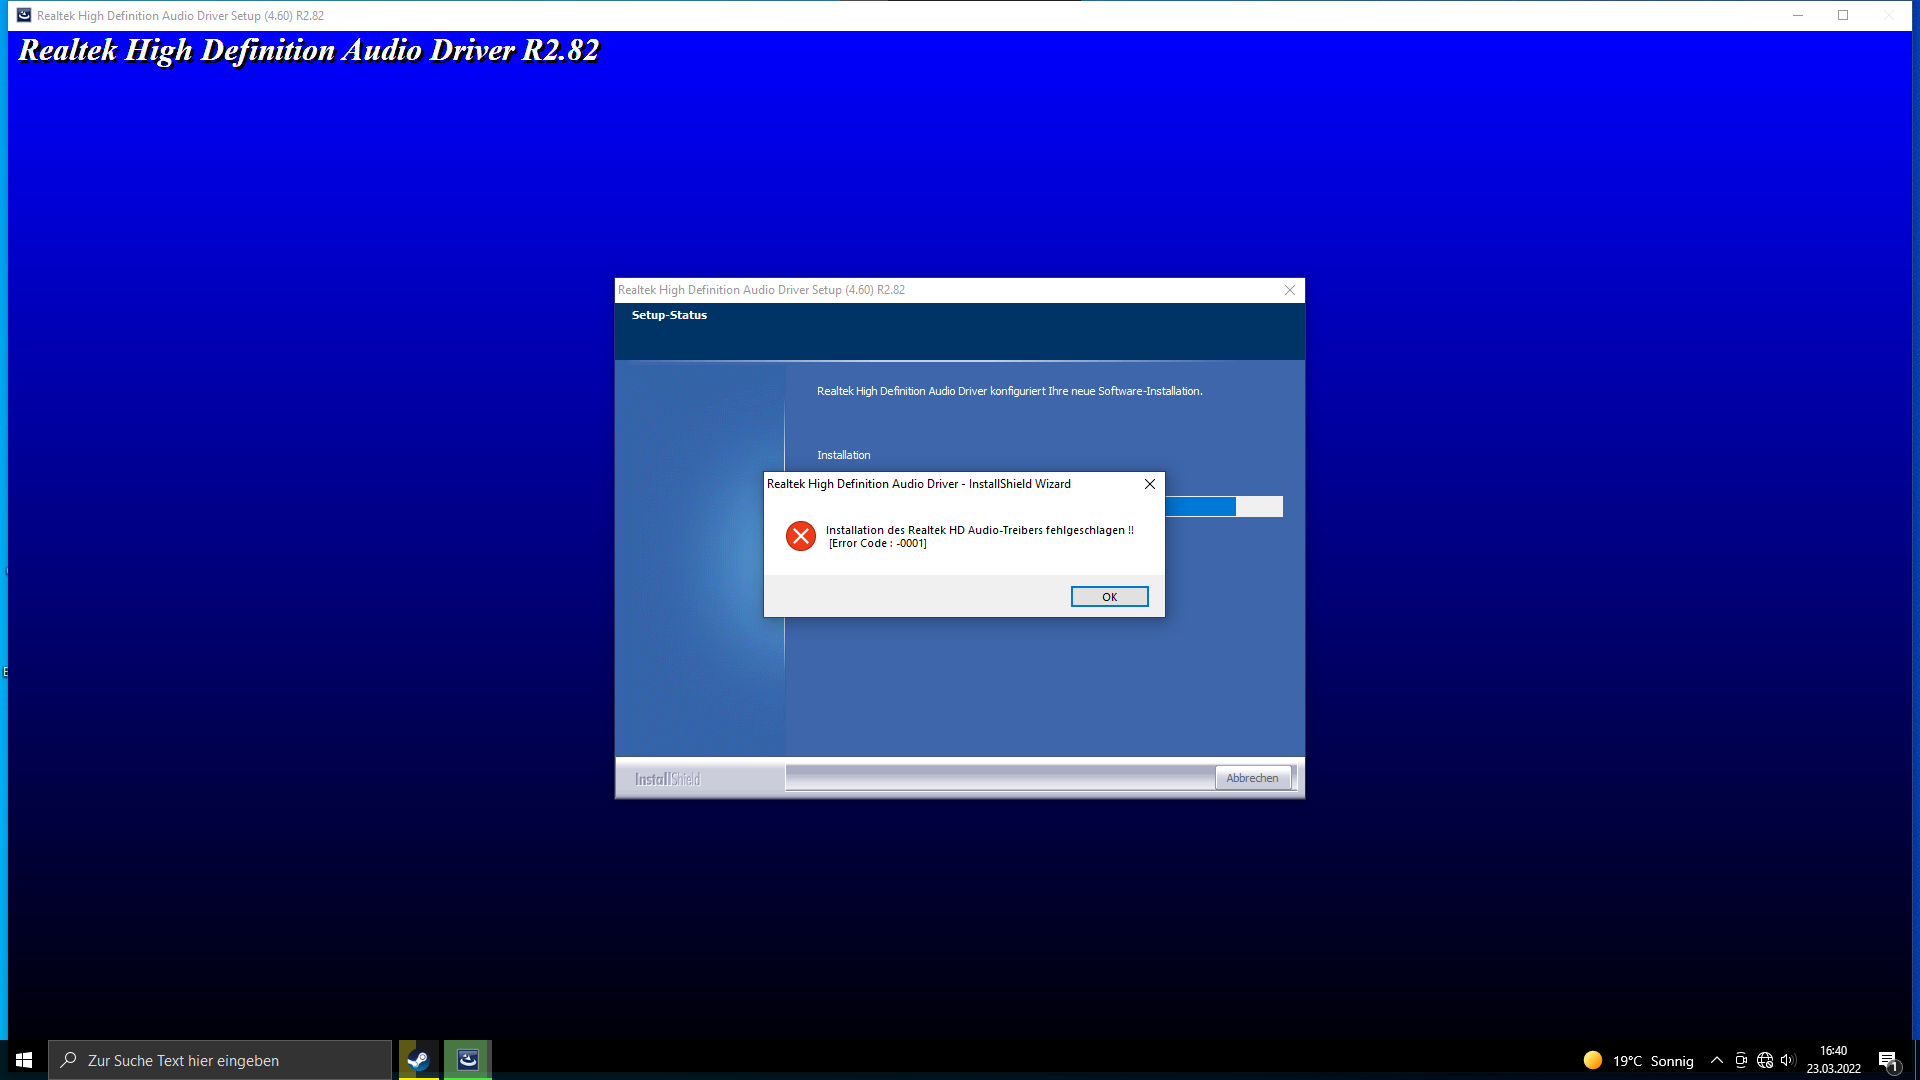1920x1080 pixels.
Task: Open Steam from the taskbar
Action: point(418,1060)
